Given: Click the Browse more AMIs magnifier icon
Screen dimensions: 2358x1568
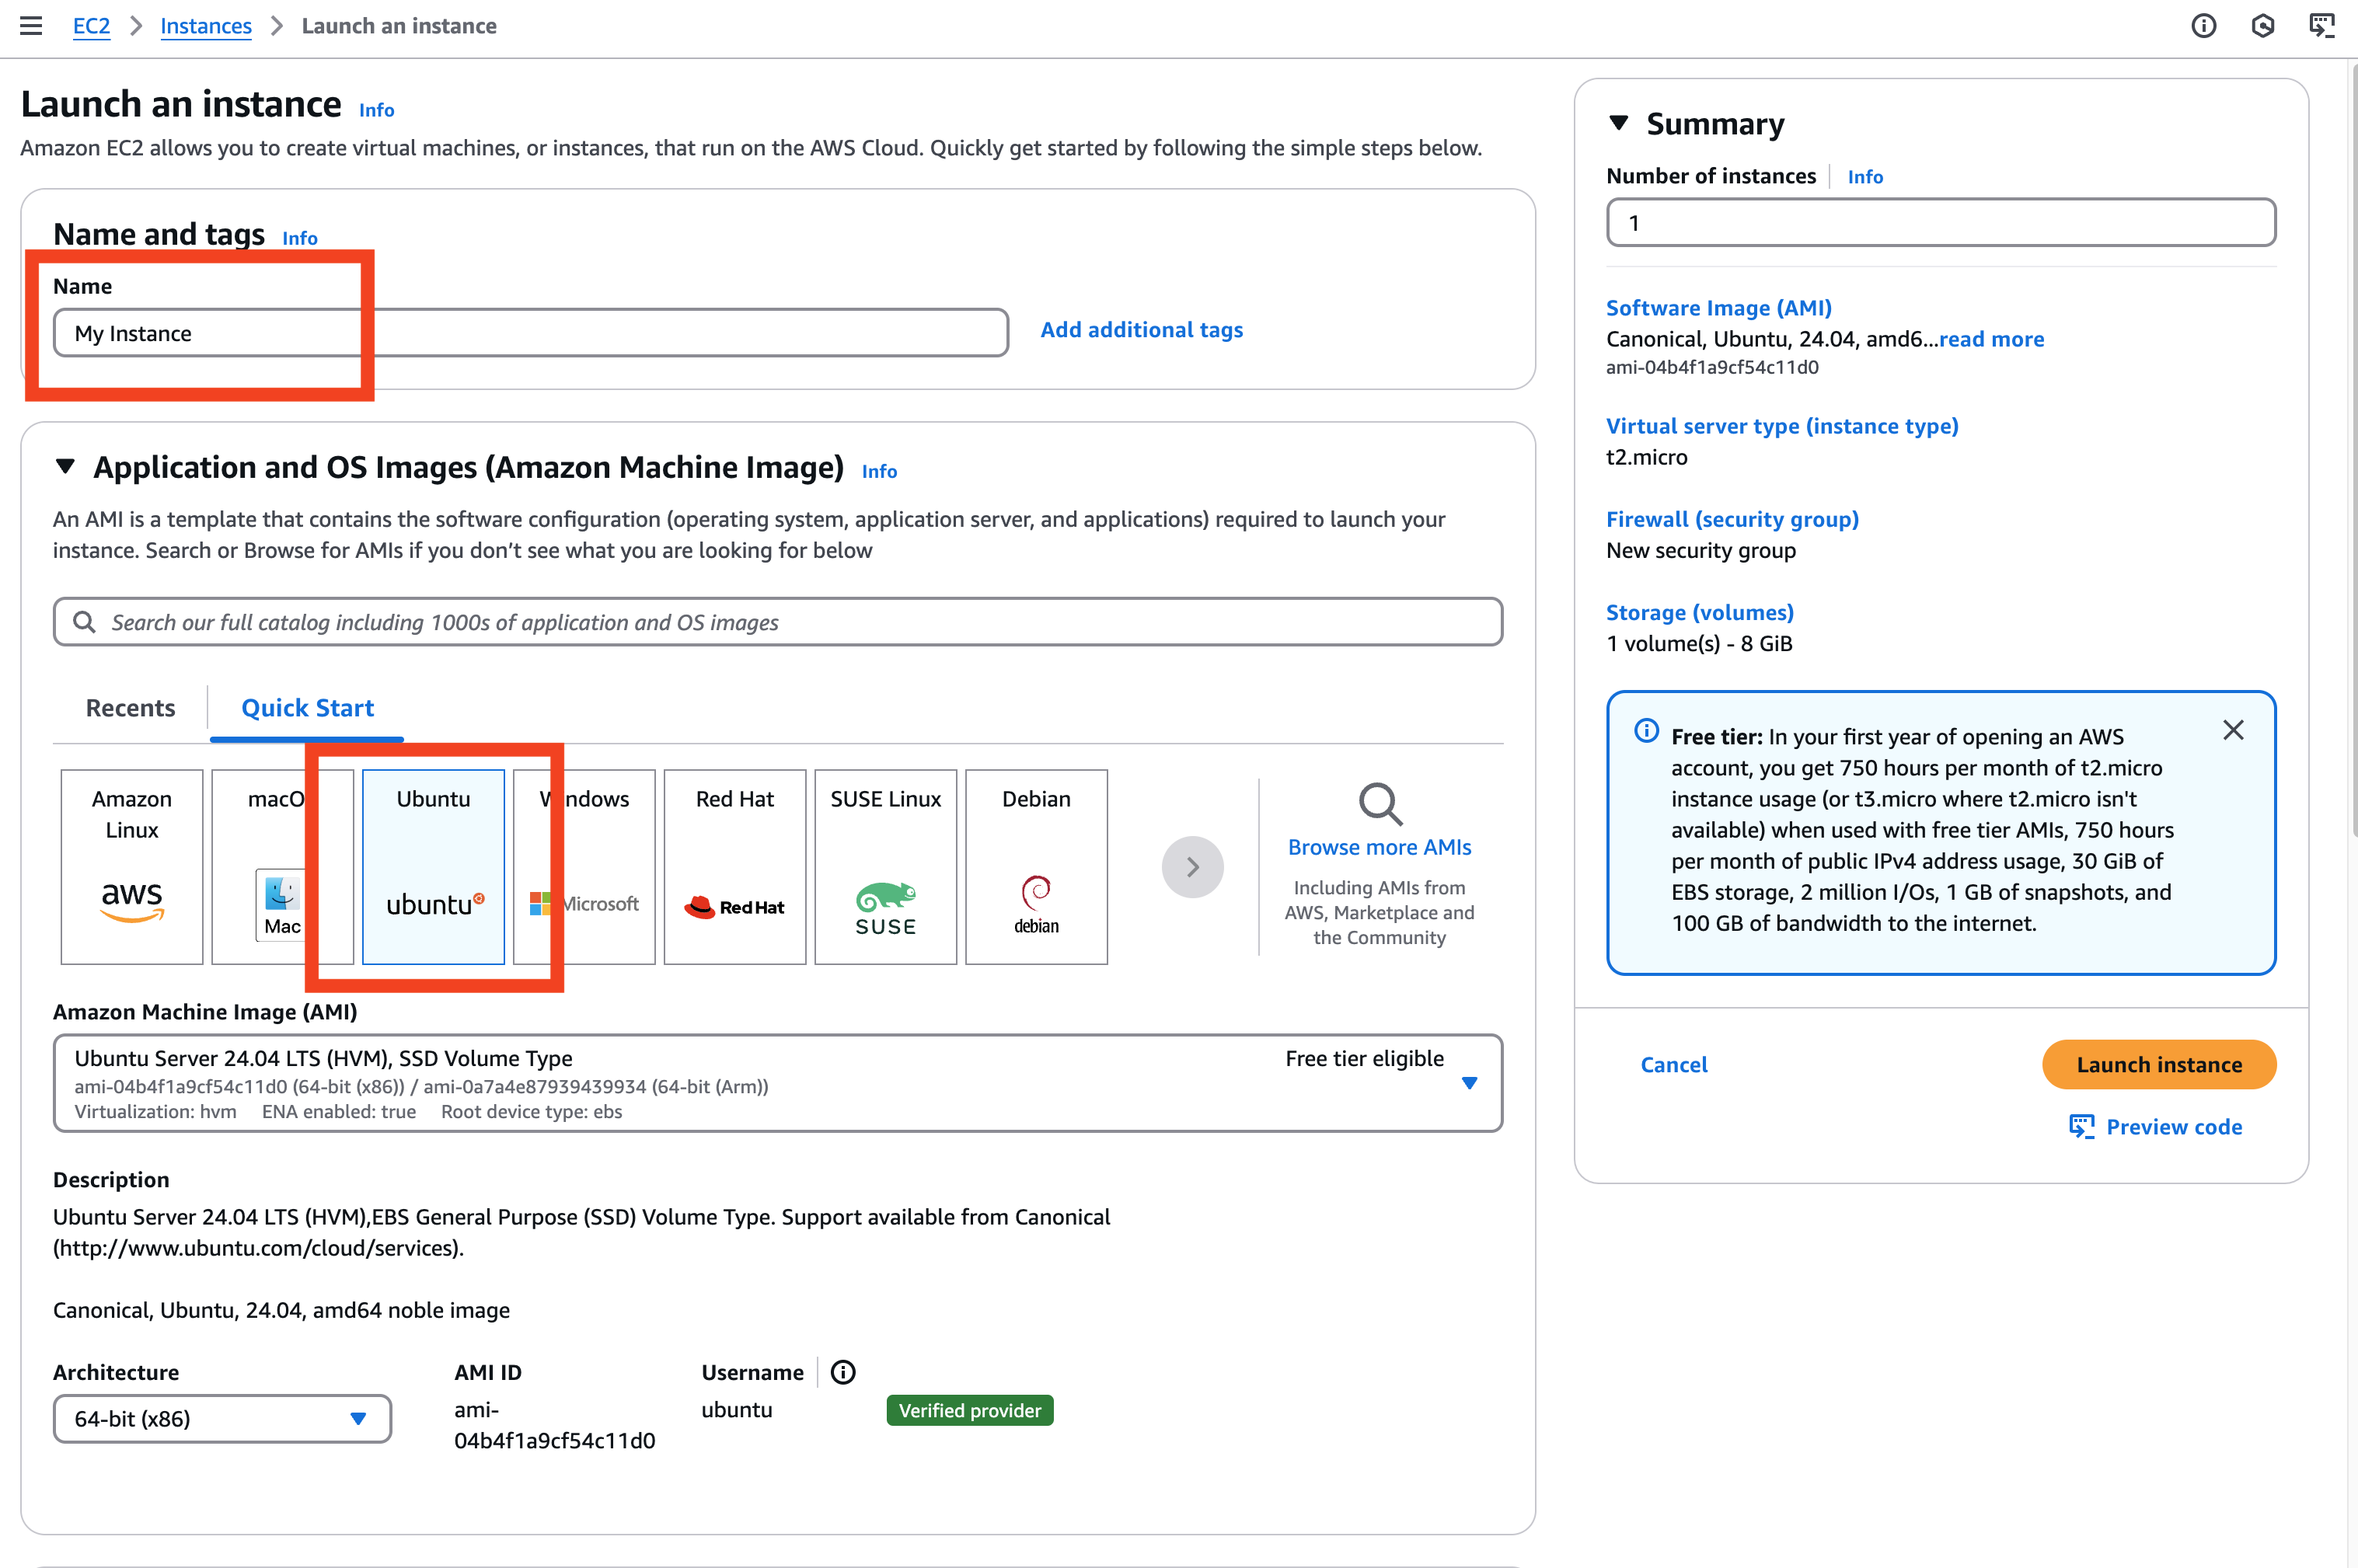Looking at the screenshot, I should pyautogui.click(x=1380, y=803).
